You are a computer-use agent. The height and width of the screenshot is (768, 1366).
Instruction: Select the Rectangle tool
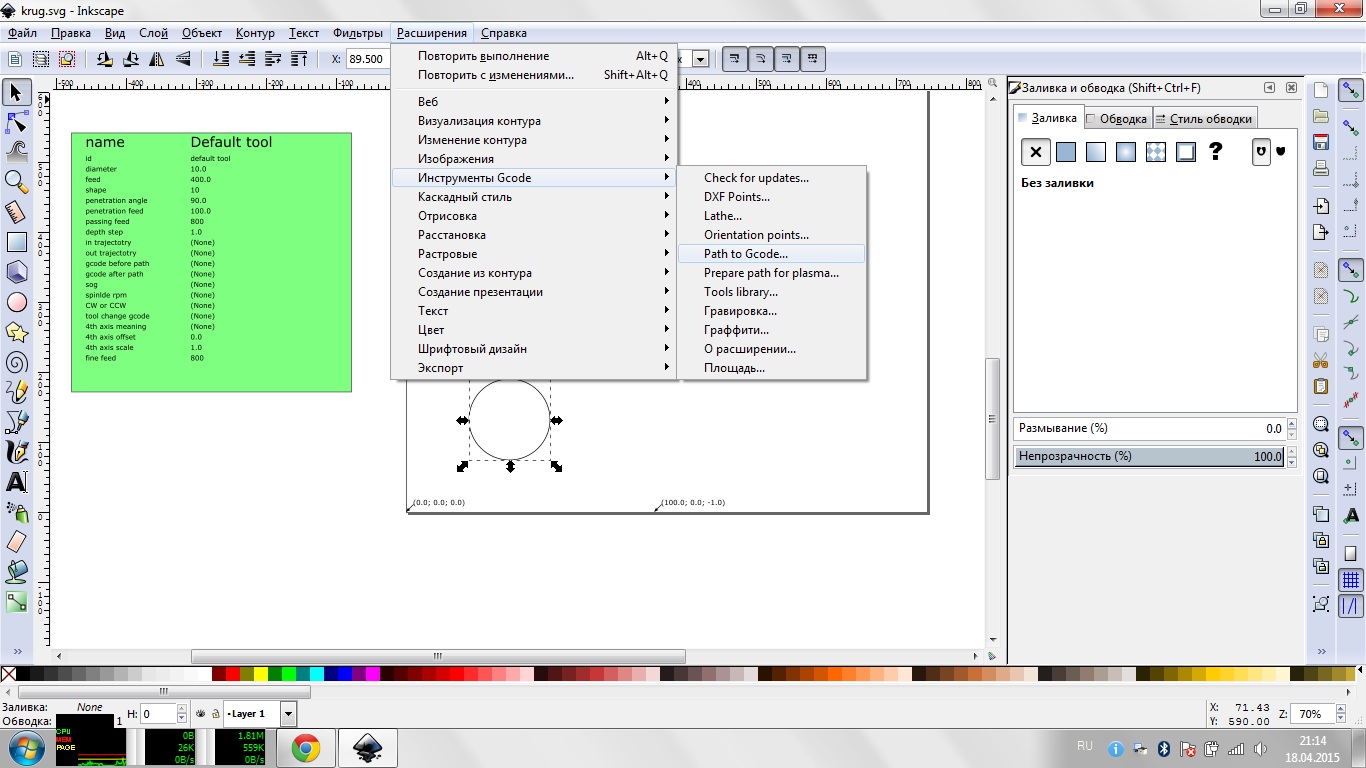16,241
